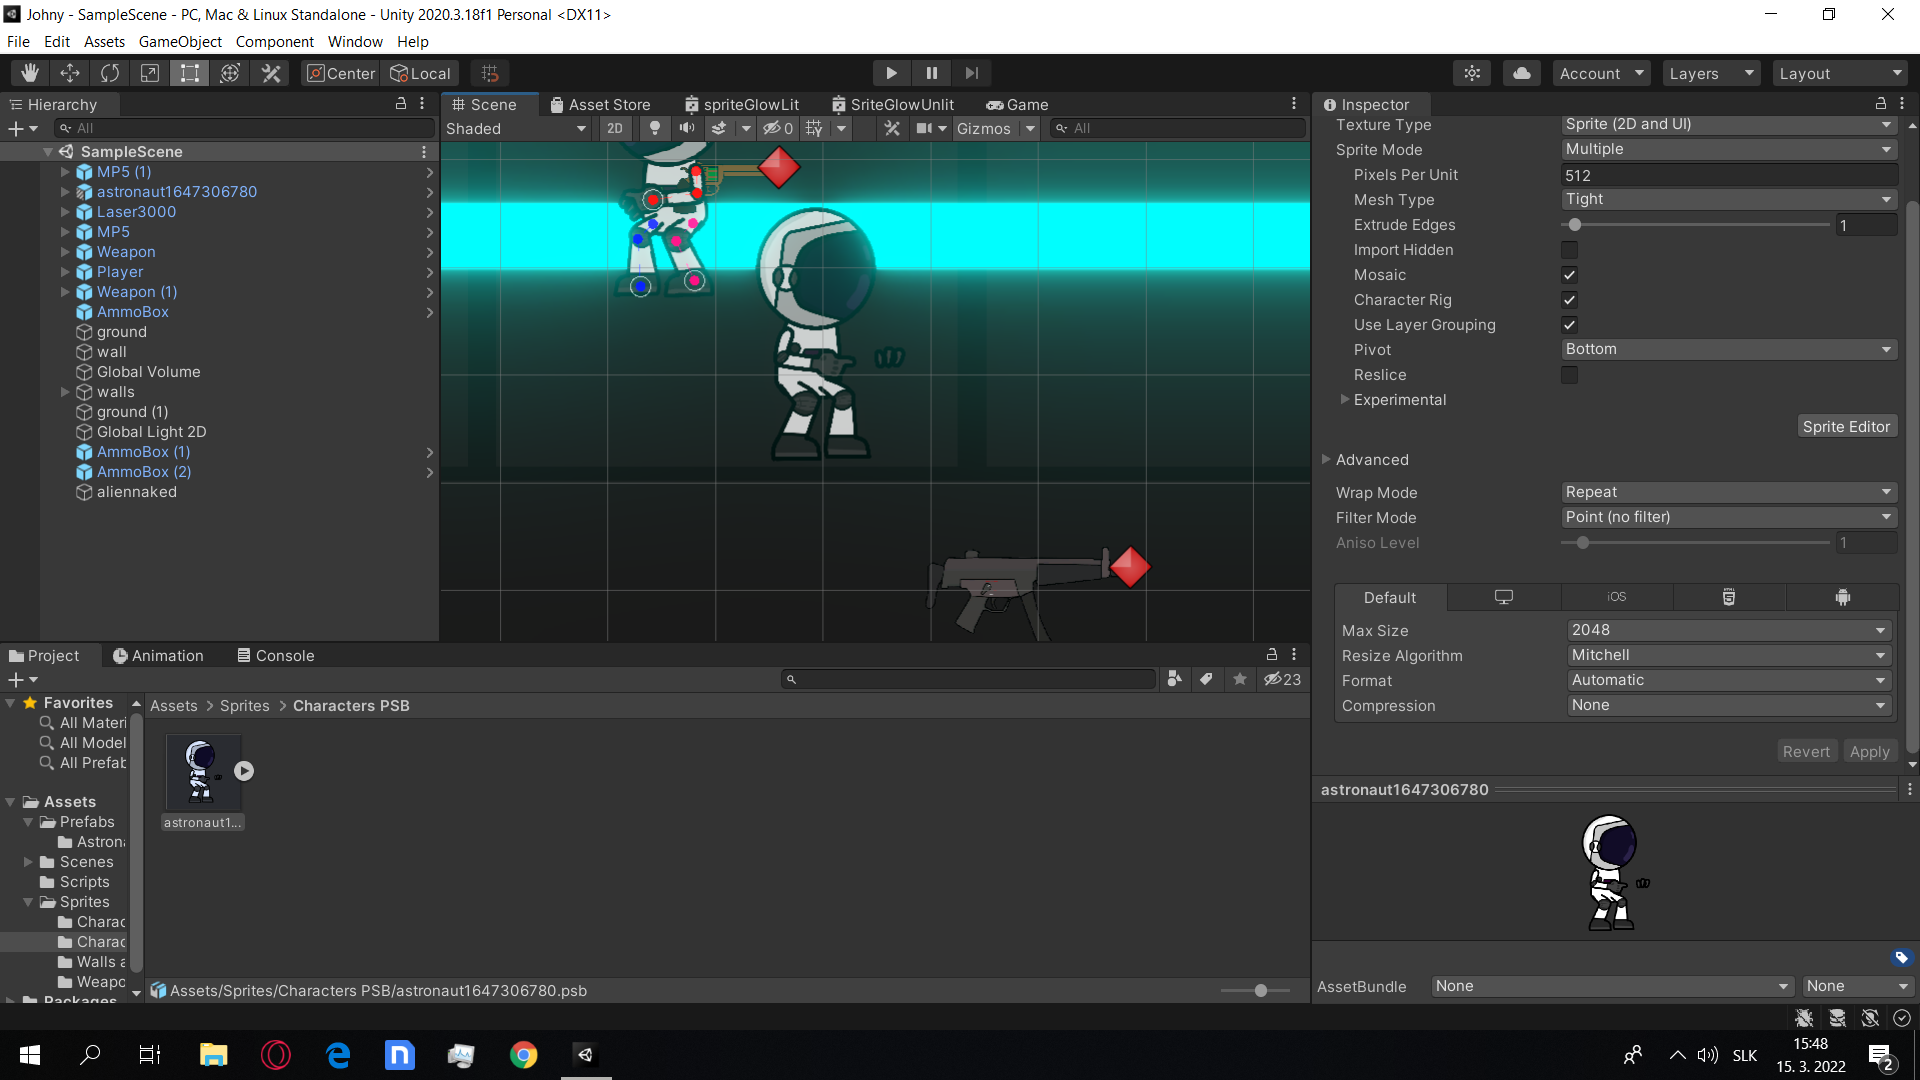1920x1080 pixels.
Task: Pause the game playback
Action: (931, 73)
